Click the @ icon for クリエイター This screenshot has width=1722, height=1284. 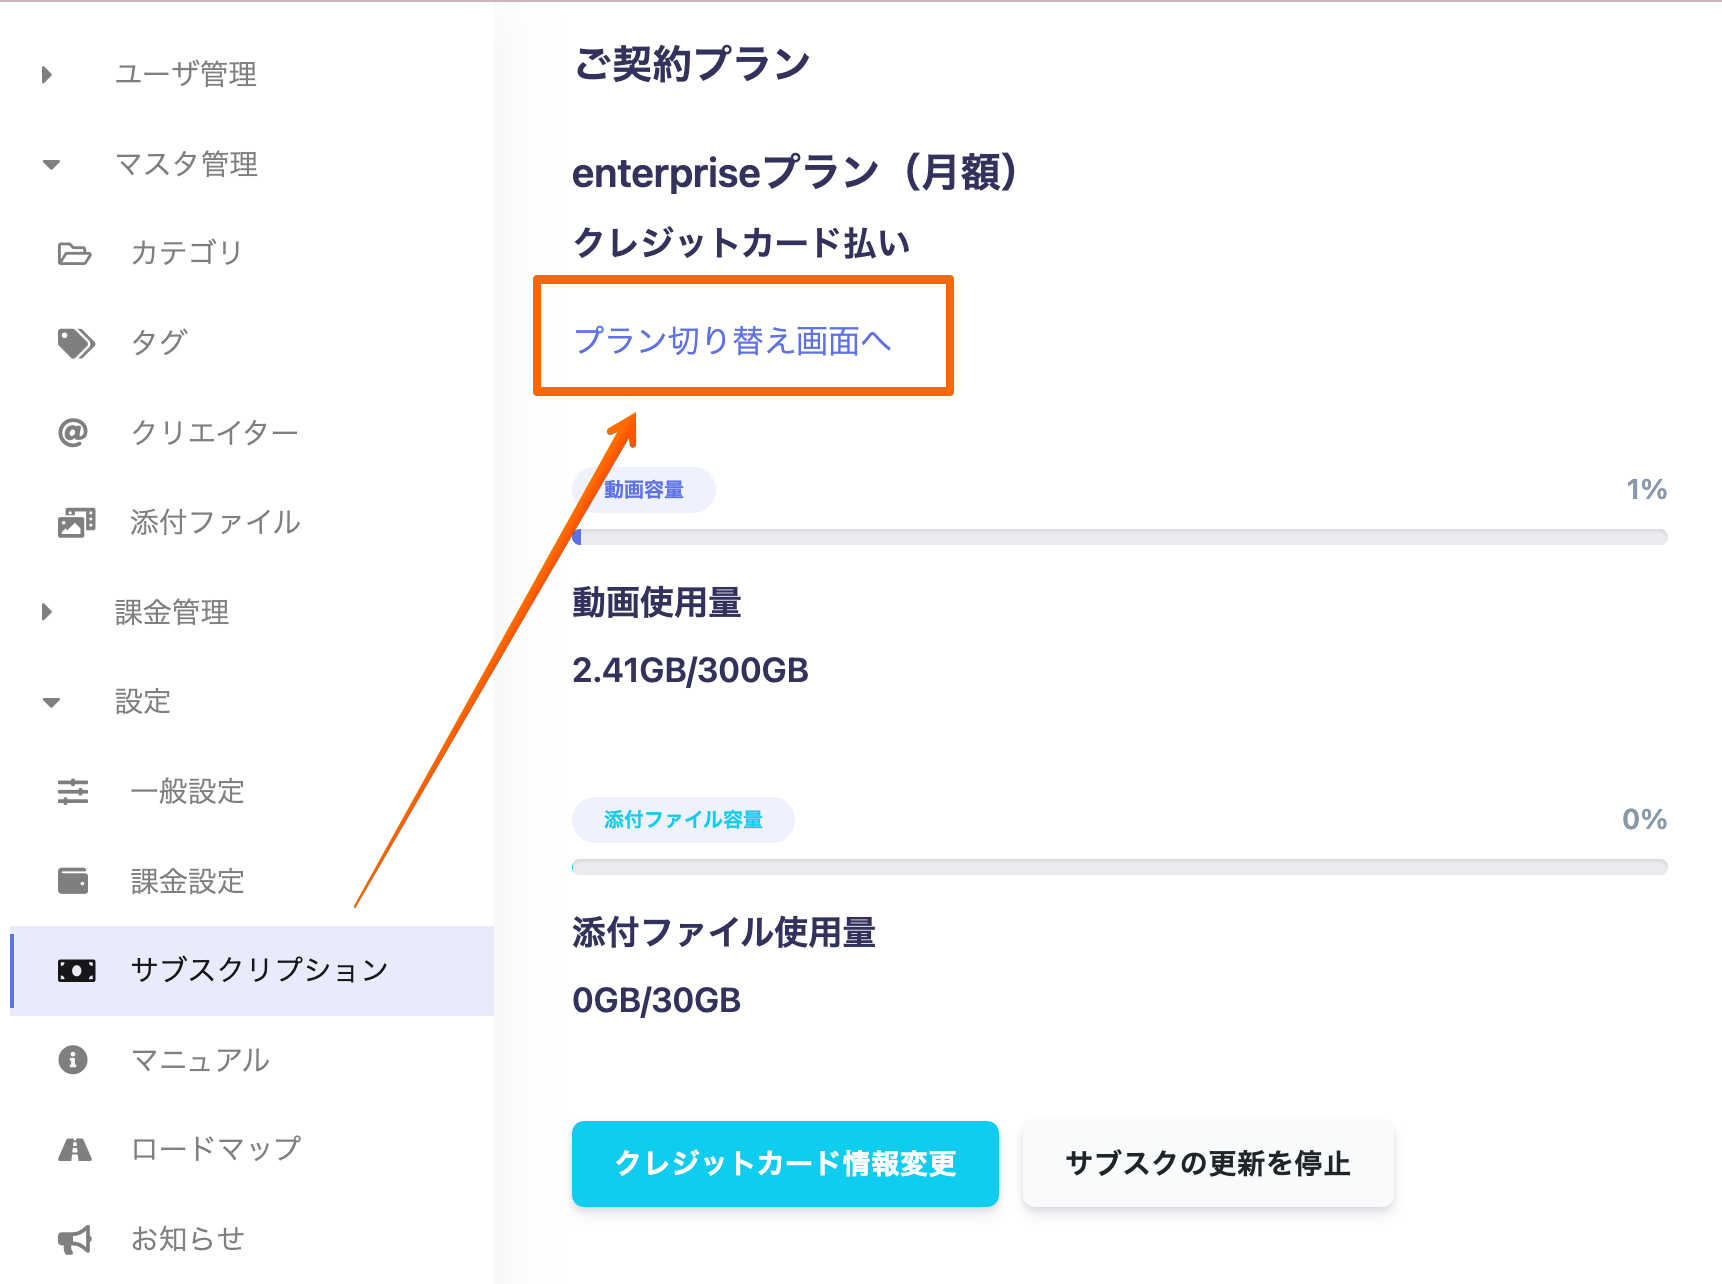(73, 432)
